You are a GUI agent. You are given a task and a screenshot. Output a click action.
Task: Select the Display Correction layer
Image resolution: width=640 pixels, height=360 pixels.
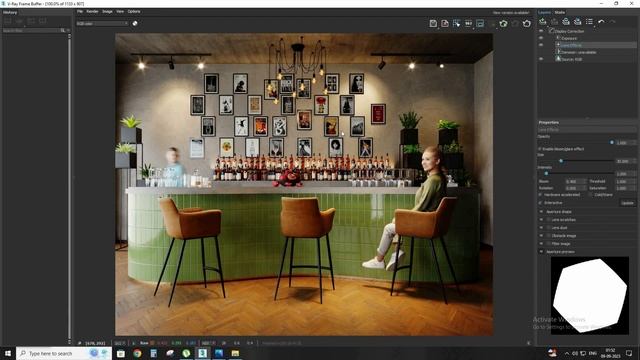(569, 31)
